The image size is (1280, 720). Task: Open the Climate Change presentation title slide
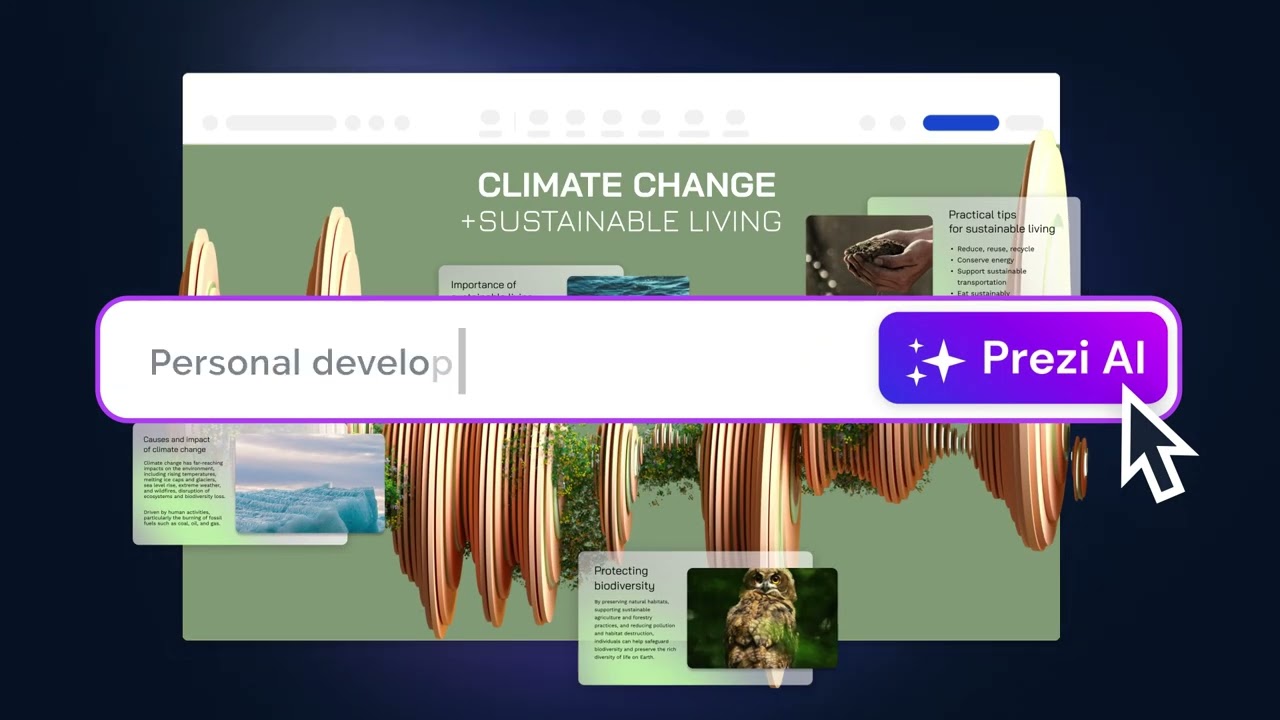tap(626, 200)
